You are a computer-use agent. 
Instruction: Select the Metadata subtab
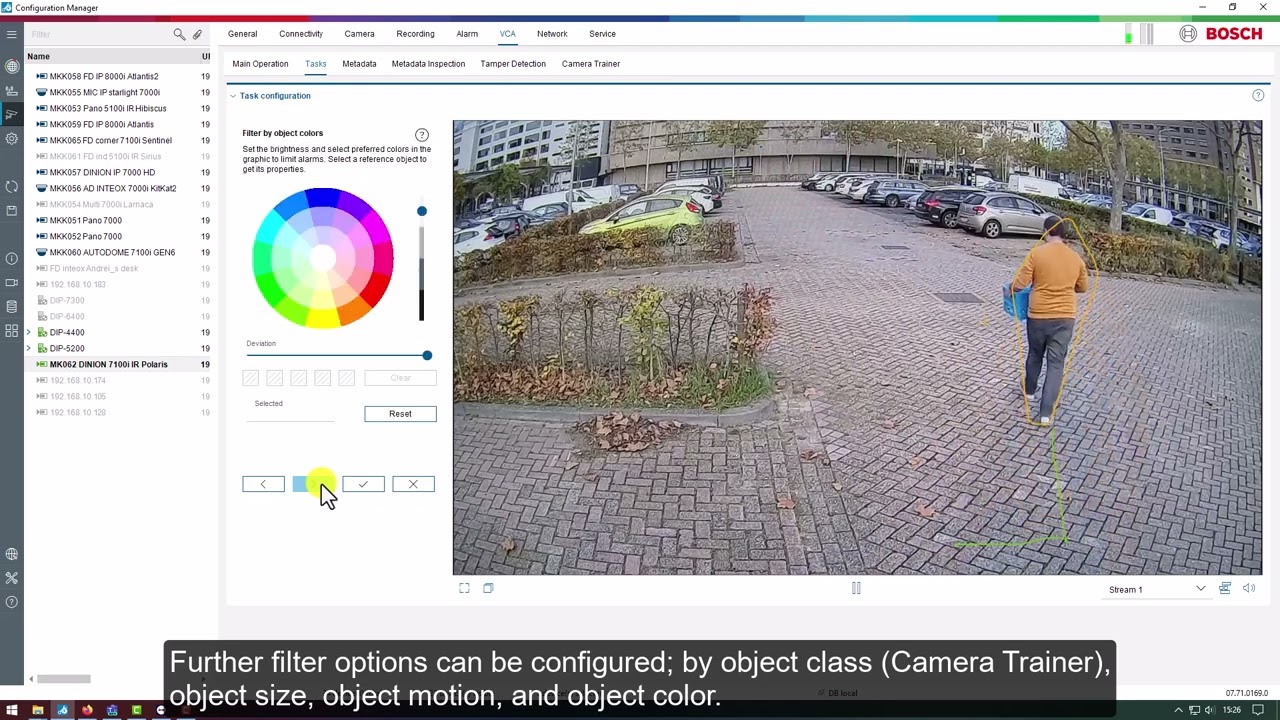pos(359,64)
